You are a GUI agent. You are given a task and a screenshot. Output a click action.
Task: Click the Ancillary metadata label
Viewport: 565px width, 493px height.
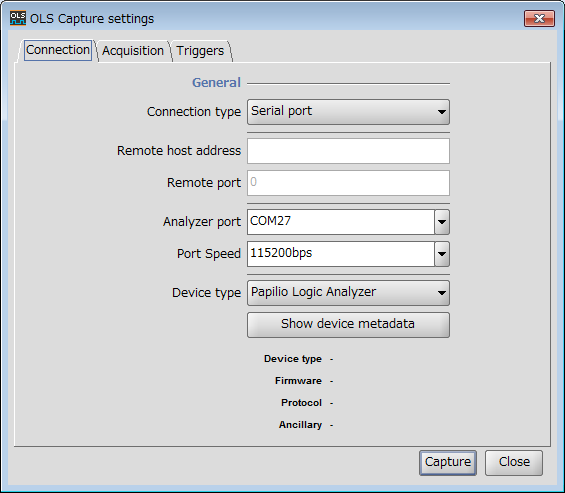click(x=300, y=425)
